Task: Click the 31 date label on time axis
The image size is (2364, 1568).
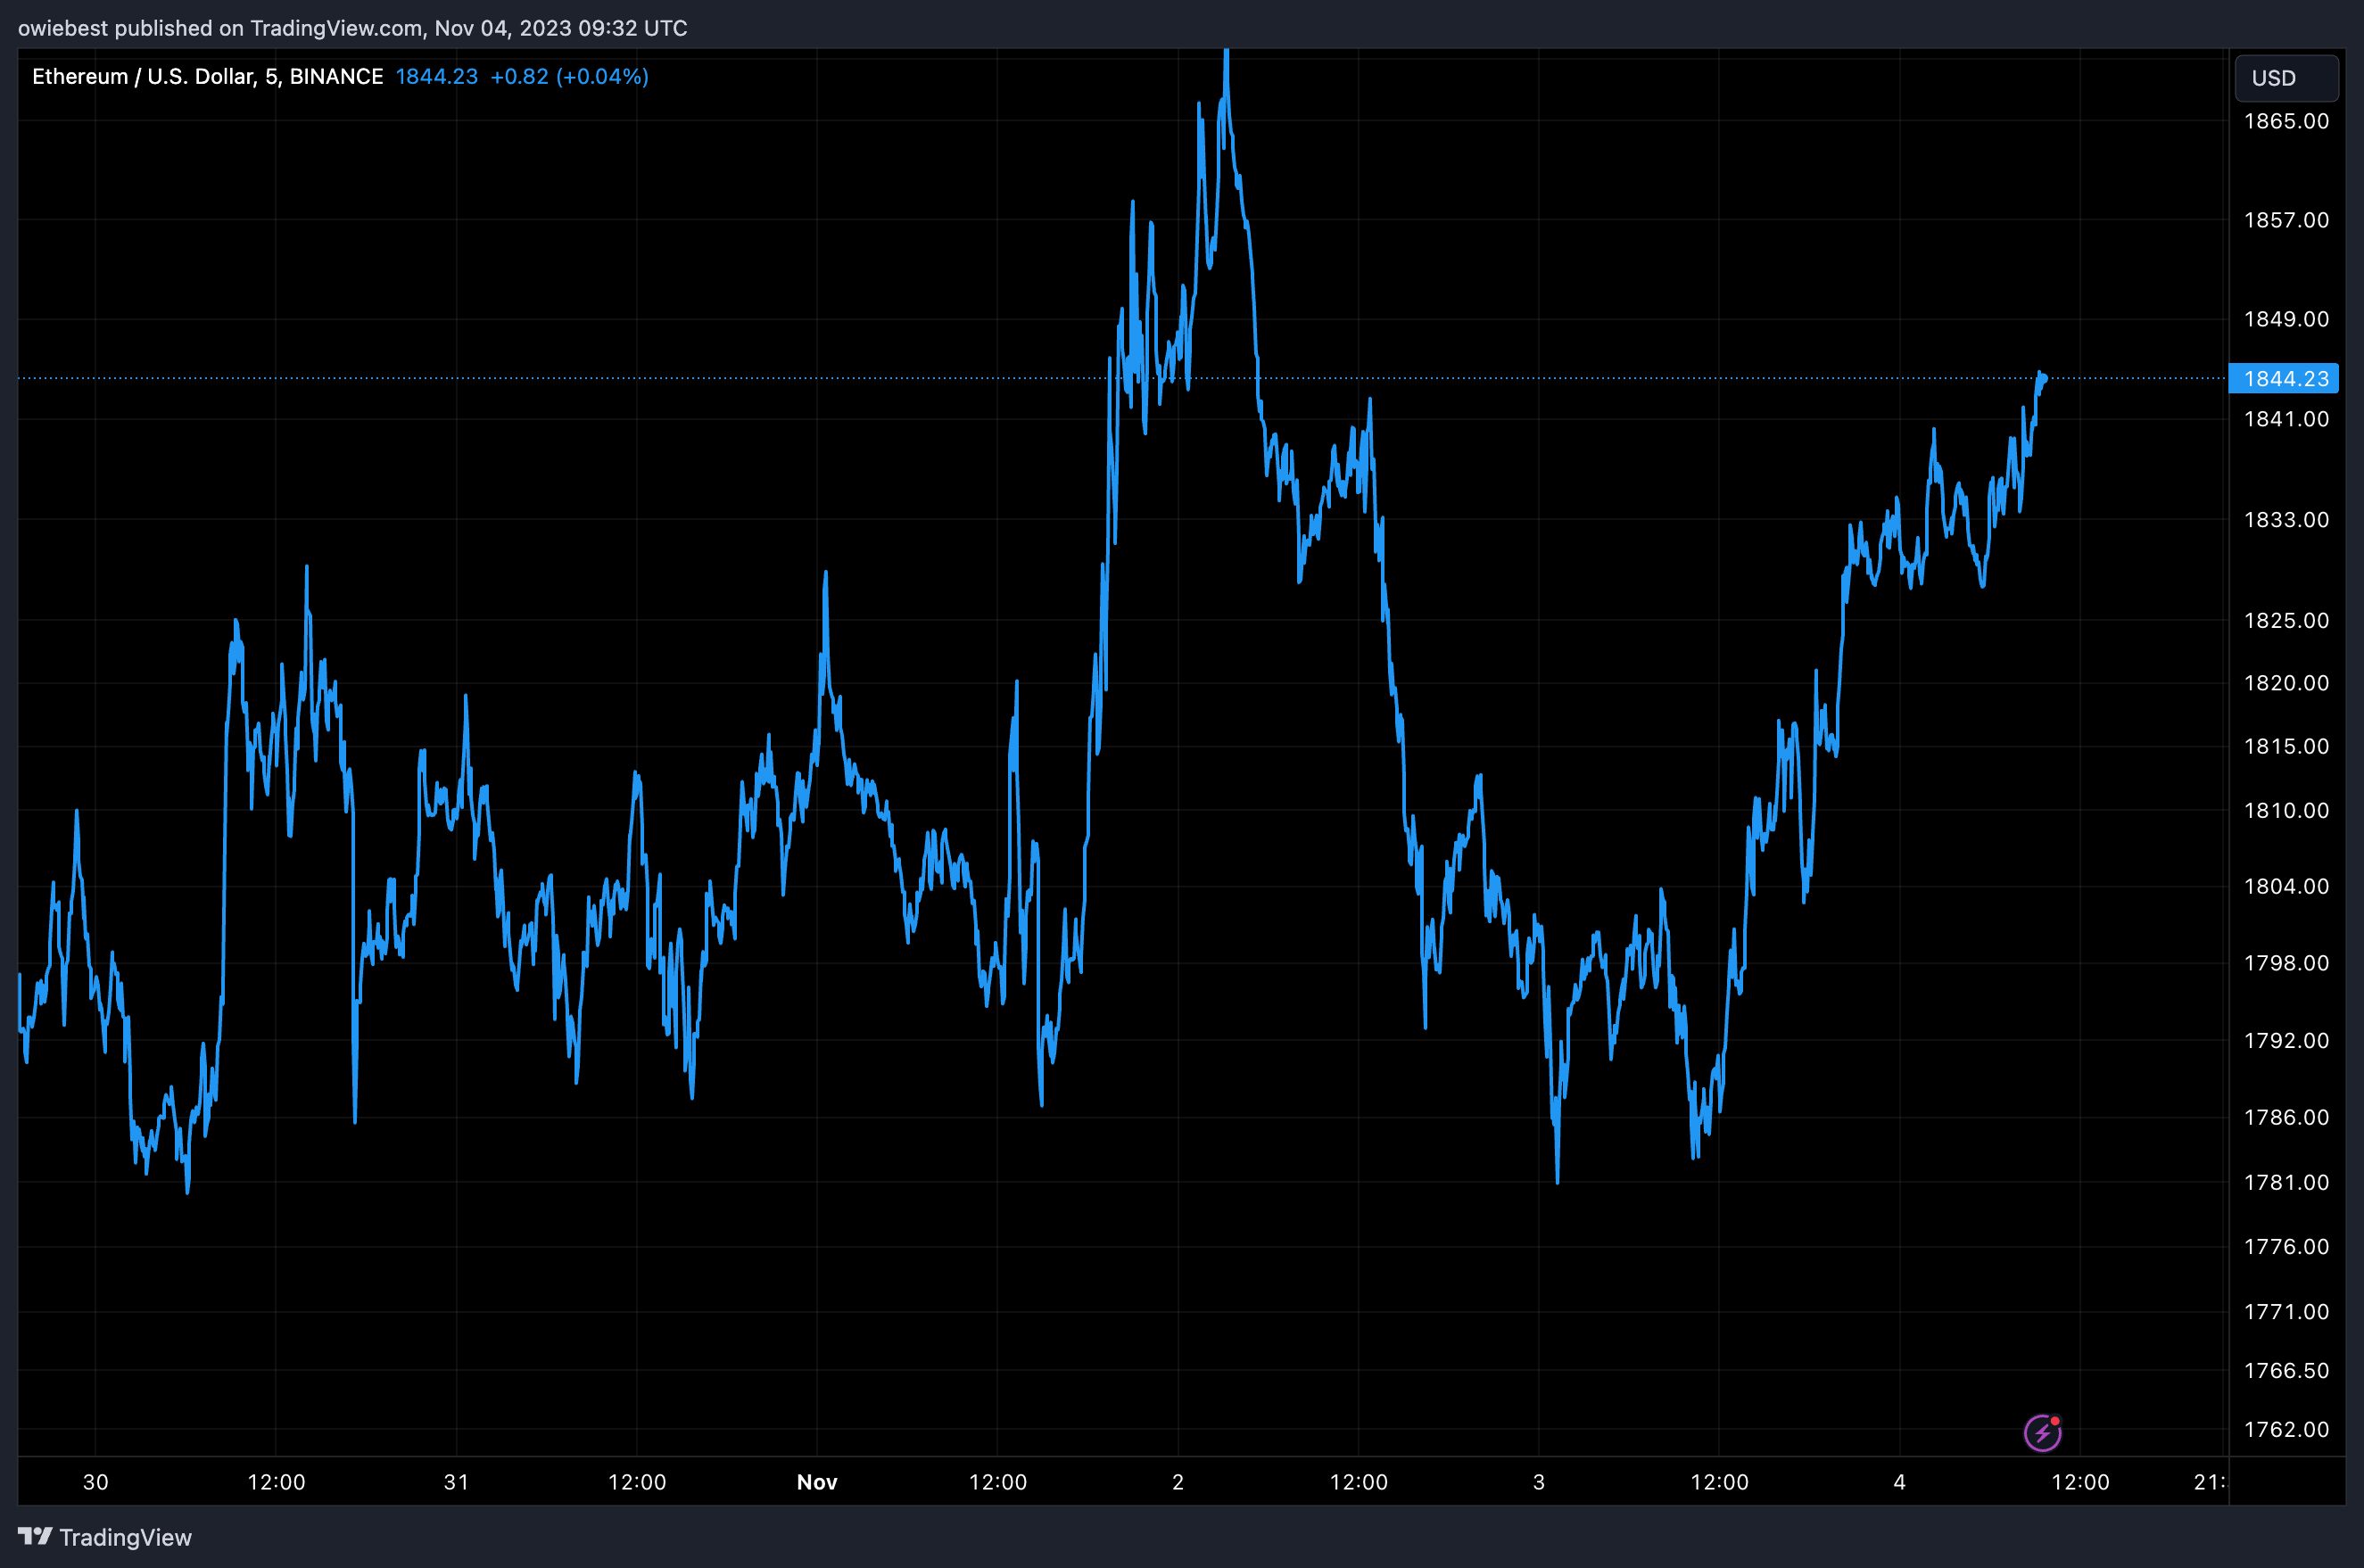Action: (456, 1482)
